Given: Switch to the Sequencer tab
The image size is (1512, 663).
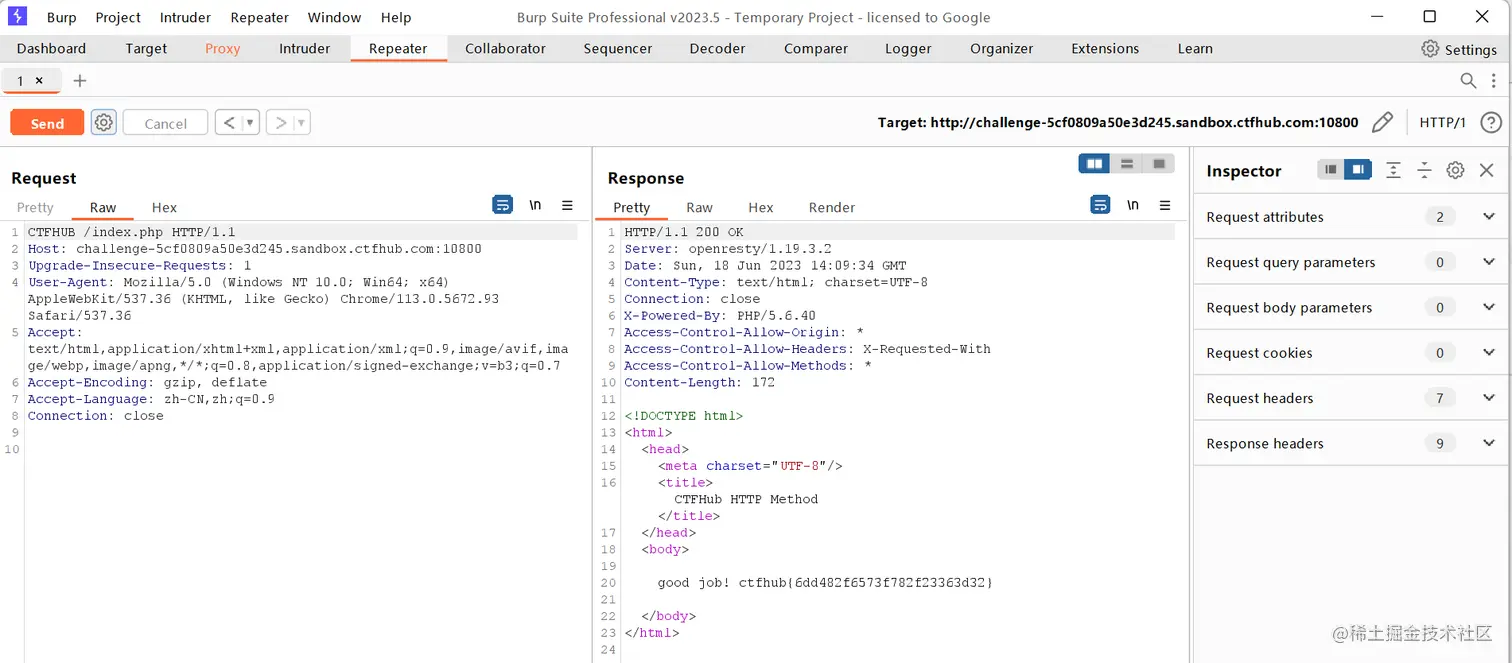Looking at the screenshot, I should point(618,49).
